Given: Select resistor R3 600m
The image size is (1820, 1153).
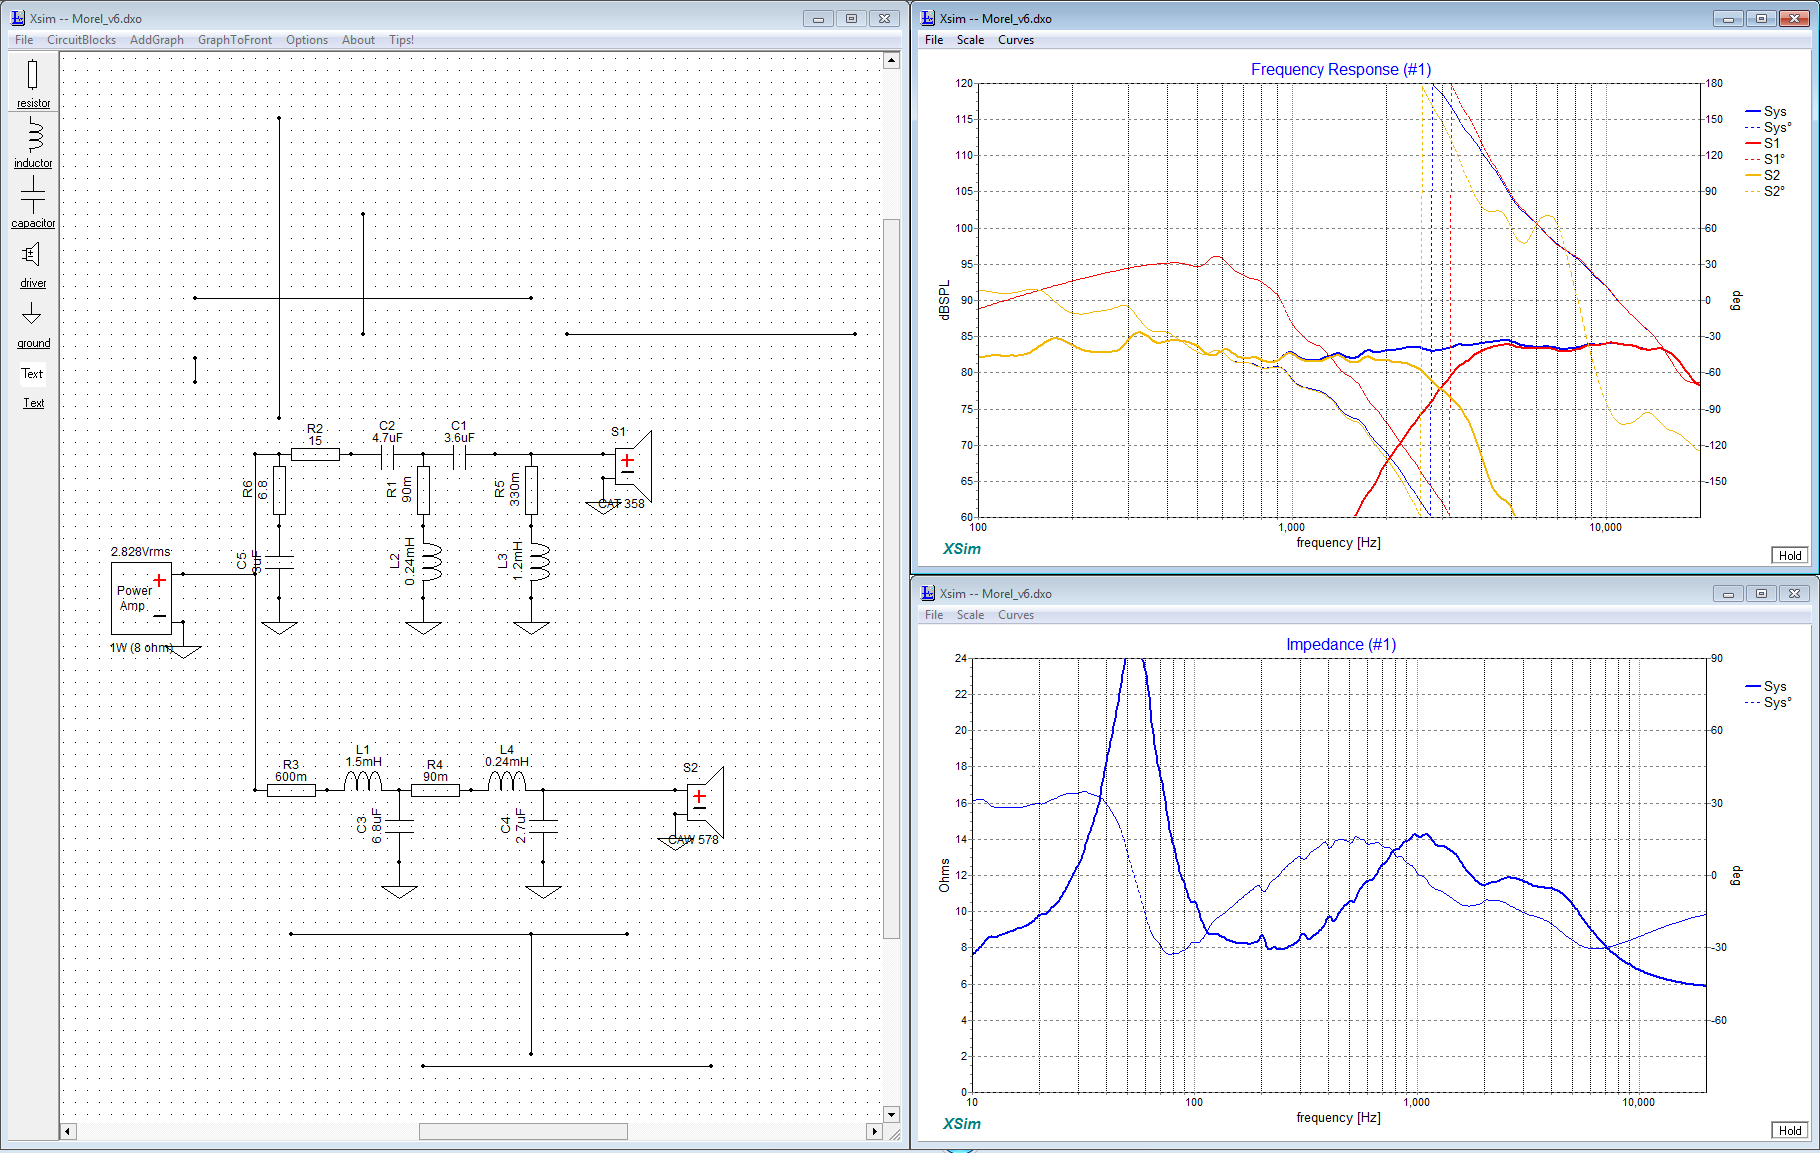Looking at the screenshot, I should click(x=291, y=790).
